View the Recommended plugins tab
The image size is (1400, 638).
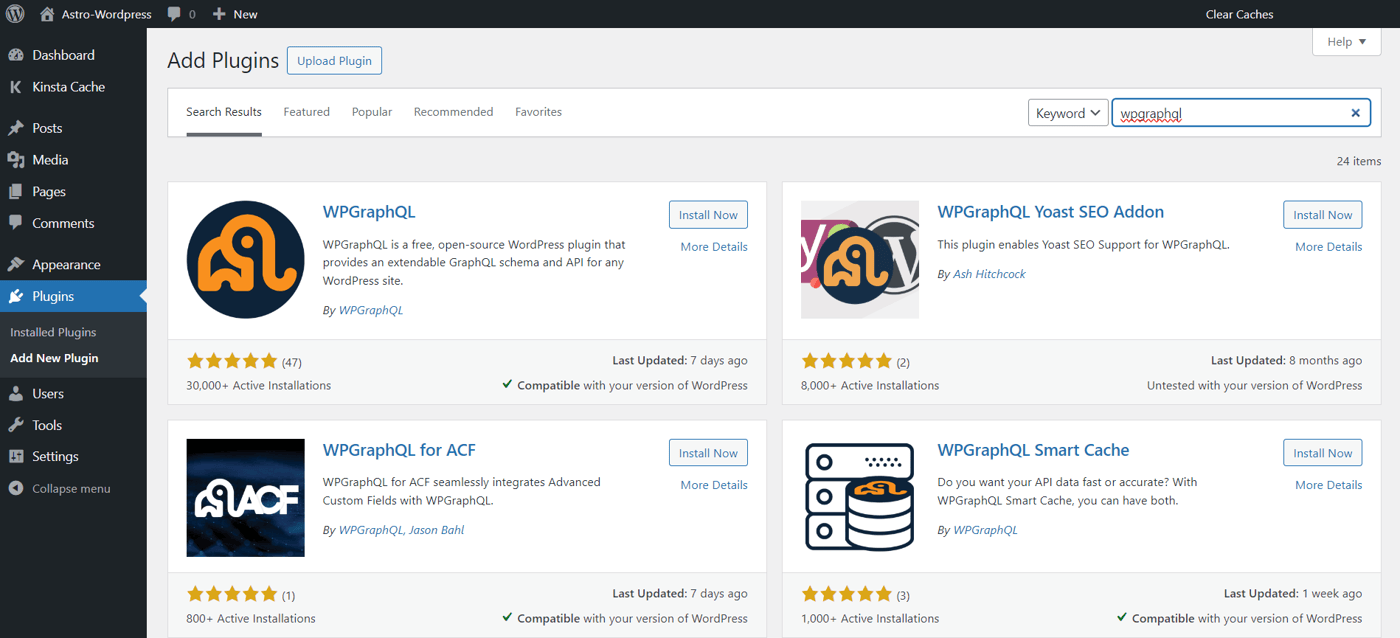pos(453,111)
